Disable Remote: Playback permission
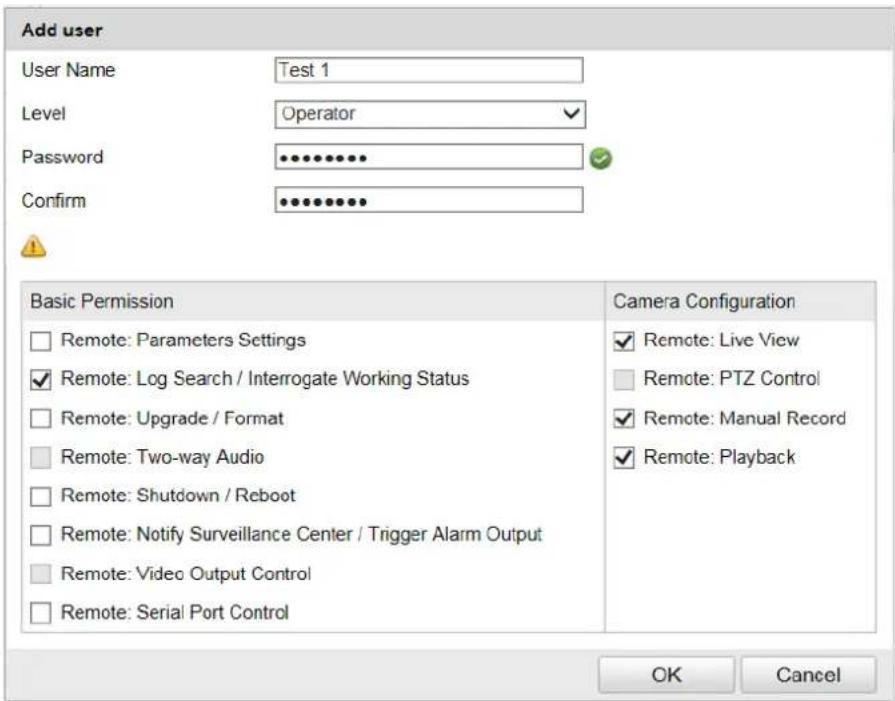 click(x=624, y=457)
